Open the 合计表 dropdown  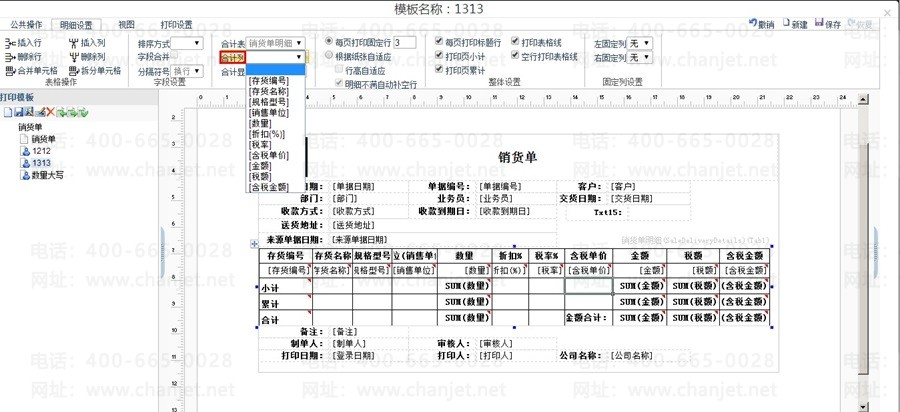coord(276,43)
